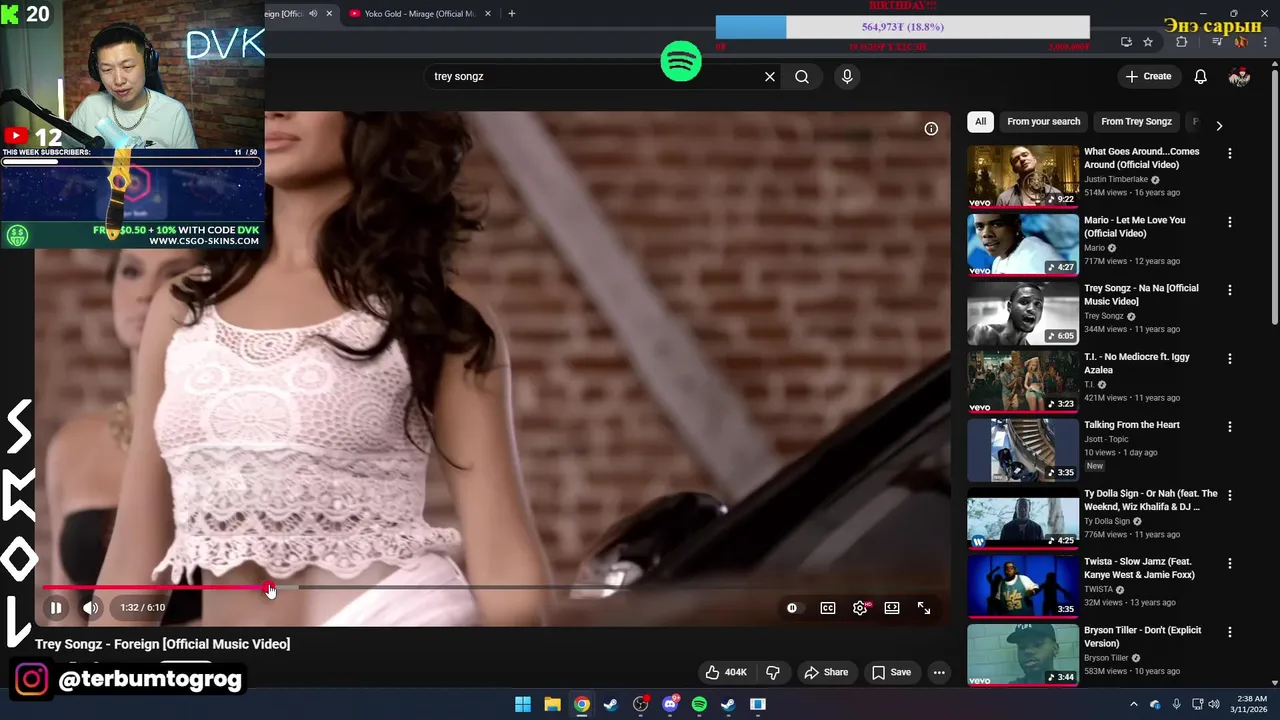The image size is (1280, 720).
Task: Open options for 'T.I. - No Mediocre'
Action: [x=1230, y=358]
